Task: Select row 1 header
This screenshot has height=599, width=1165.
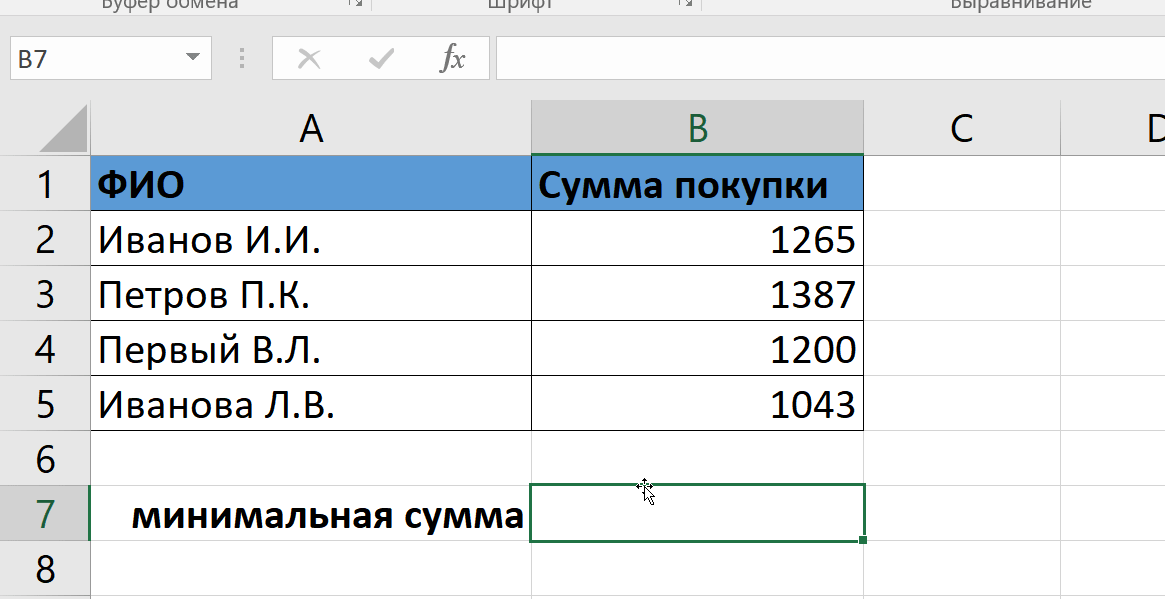Action: [45, 184]
